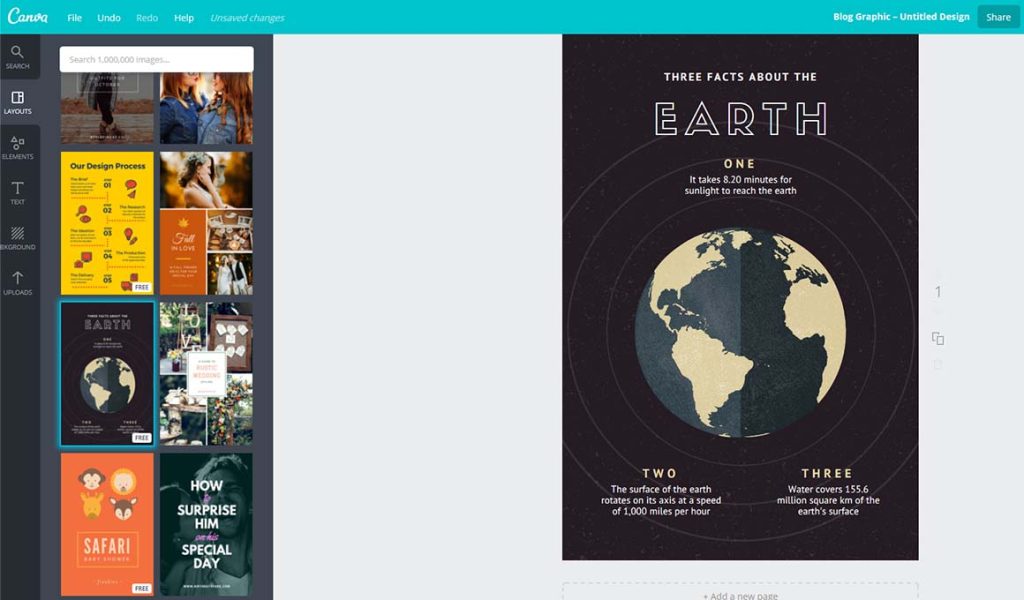Viewport: 1024px width, 600px height.
Task: Click the design title Blog Graphic – Untitled Design
Action: (x=901, y=17)
